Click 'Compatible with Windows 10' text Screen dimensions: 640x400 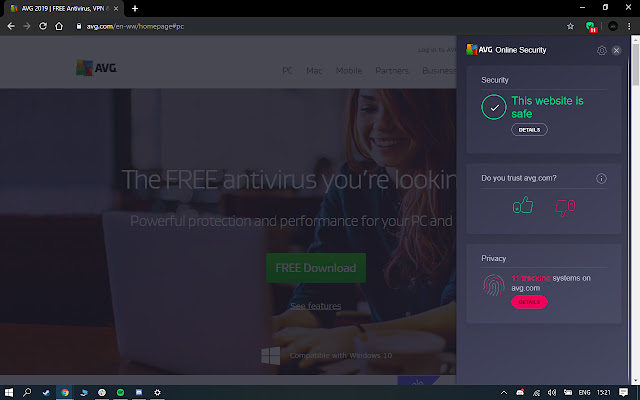click(341, 356)
